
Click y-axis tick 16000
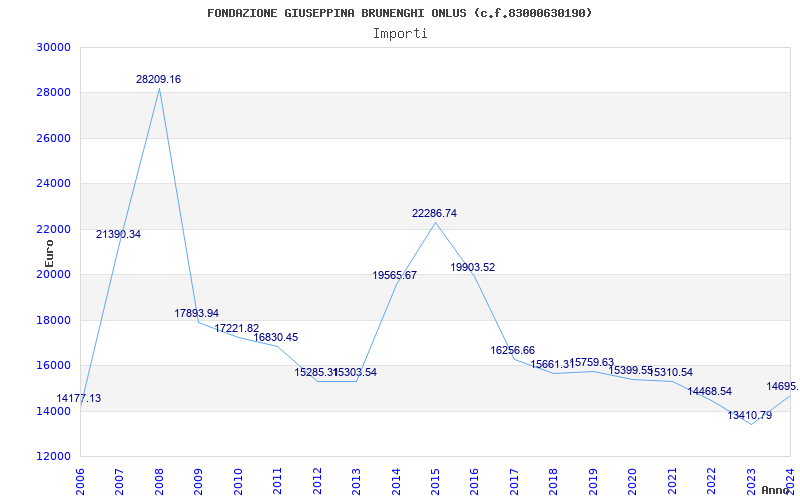pyautogui.click(x=53, y=366)
